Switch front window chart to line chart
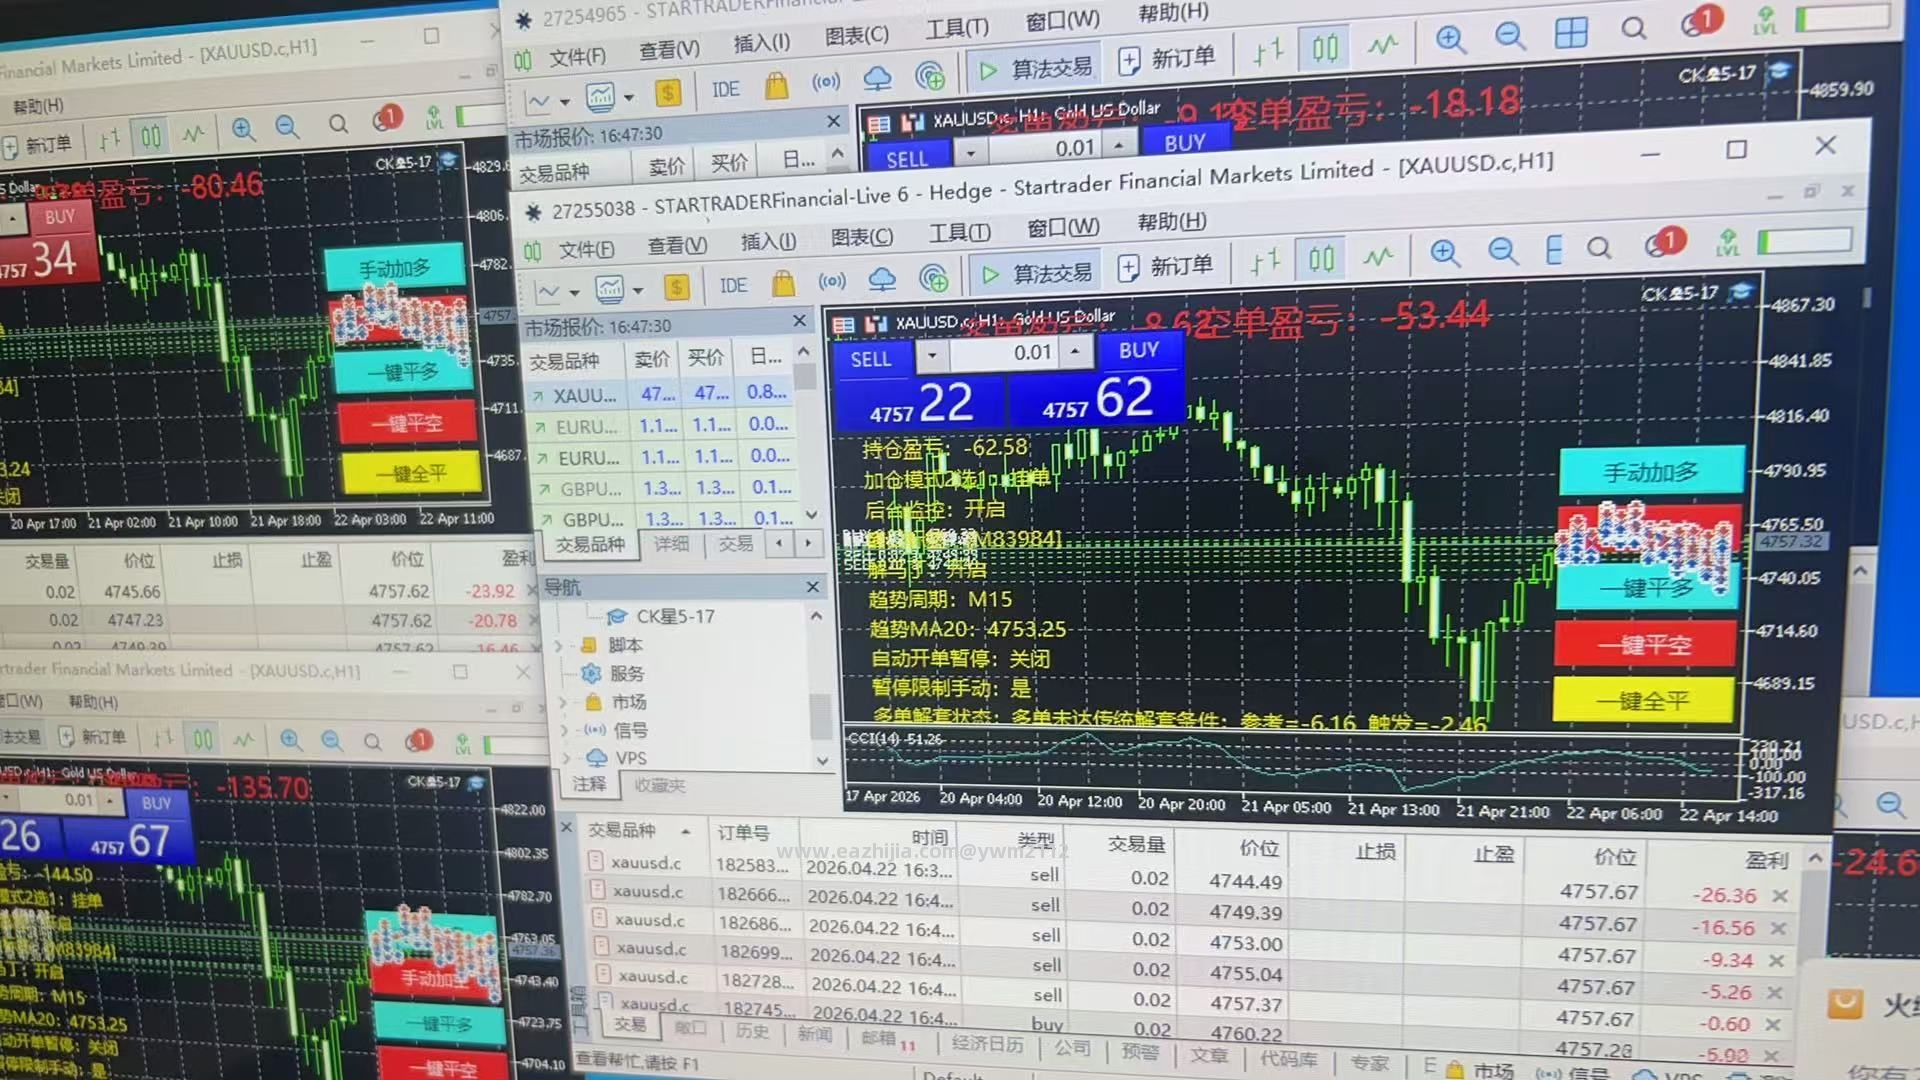The height and width of the screenshot is (1080, 1920). click(x=1378, y=257)
